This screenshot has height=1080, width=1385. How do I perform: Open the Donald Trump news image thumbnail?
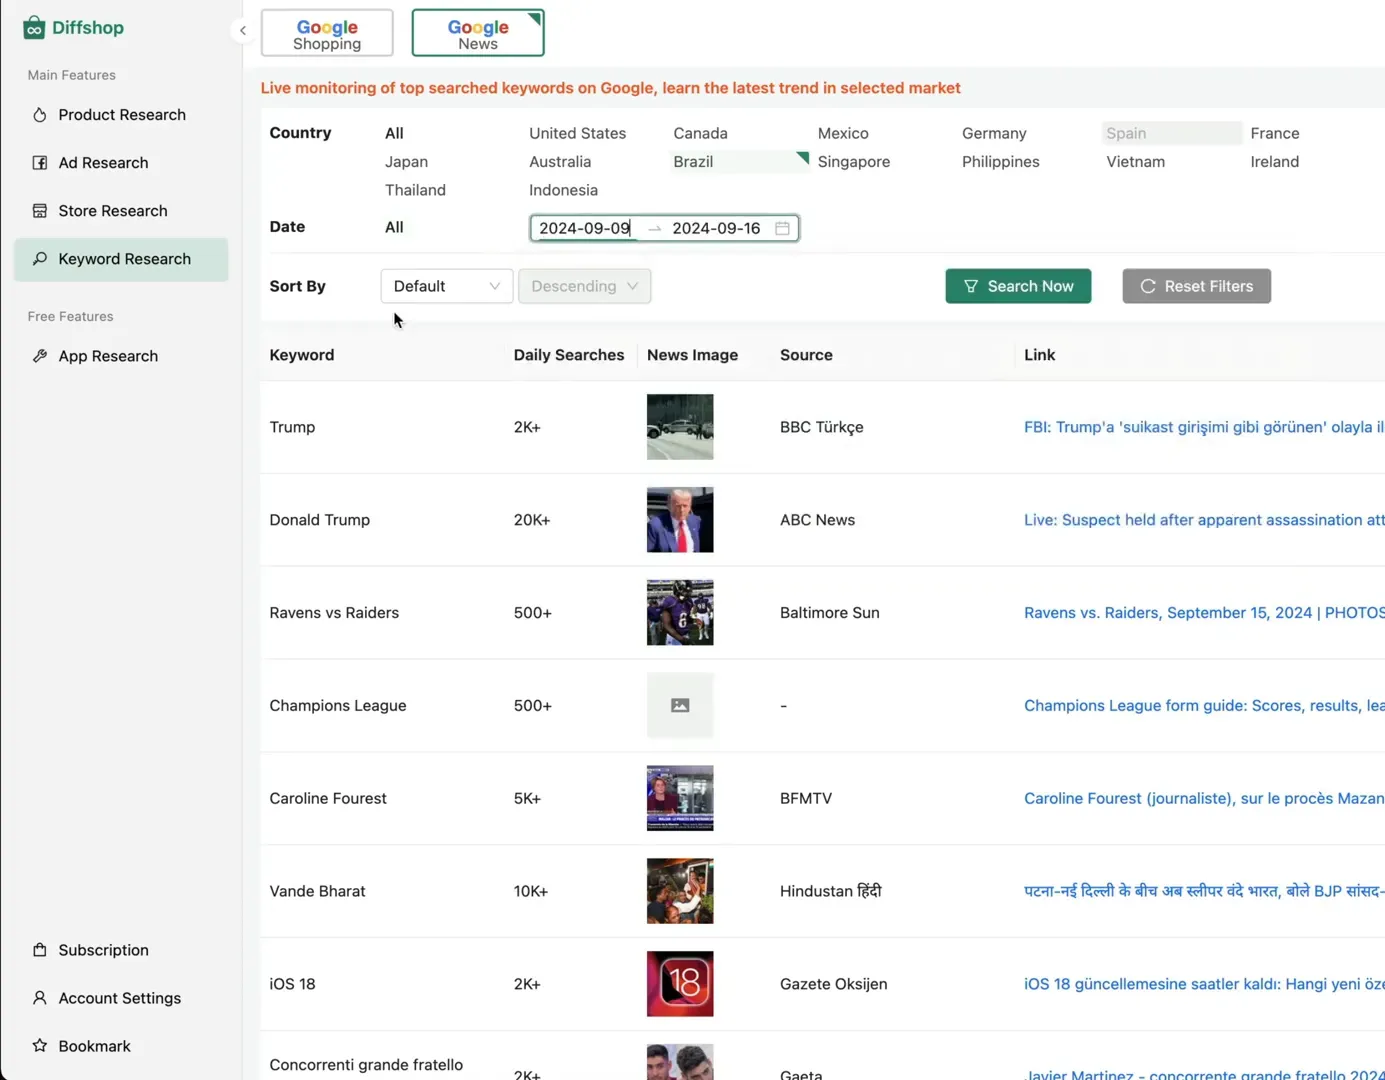coord(680,520)
